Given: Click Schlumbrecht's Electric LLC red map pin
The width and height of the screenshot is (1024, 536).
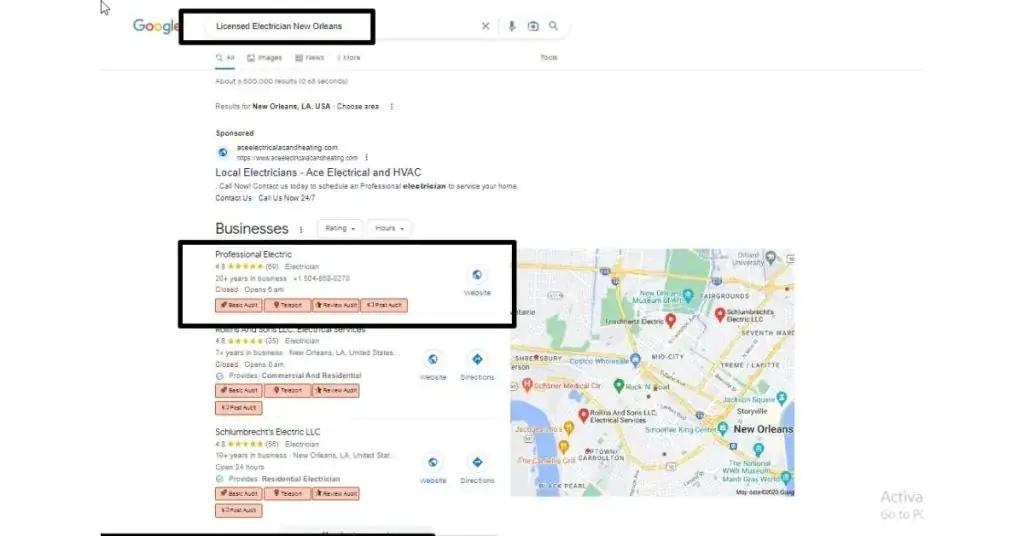Looking at the screenshot, I should (720, 315).
